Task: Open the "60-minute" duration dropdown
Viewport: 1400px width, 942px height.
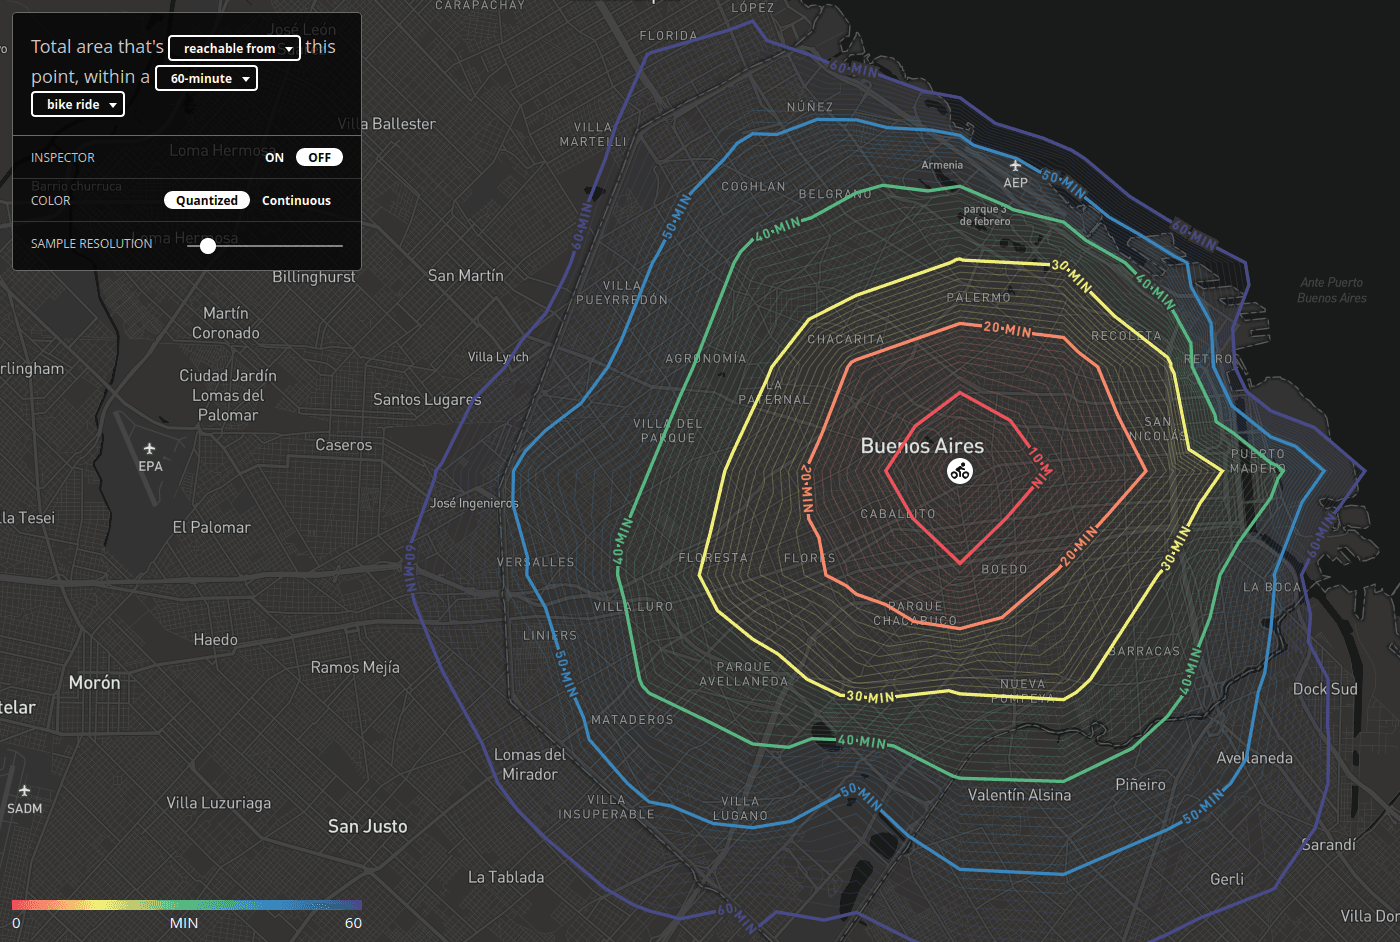Action: pyautogui.click(x=206, y=77)
